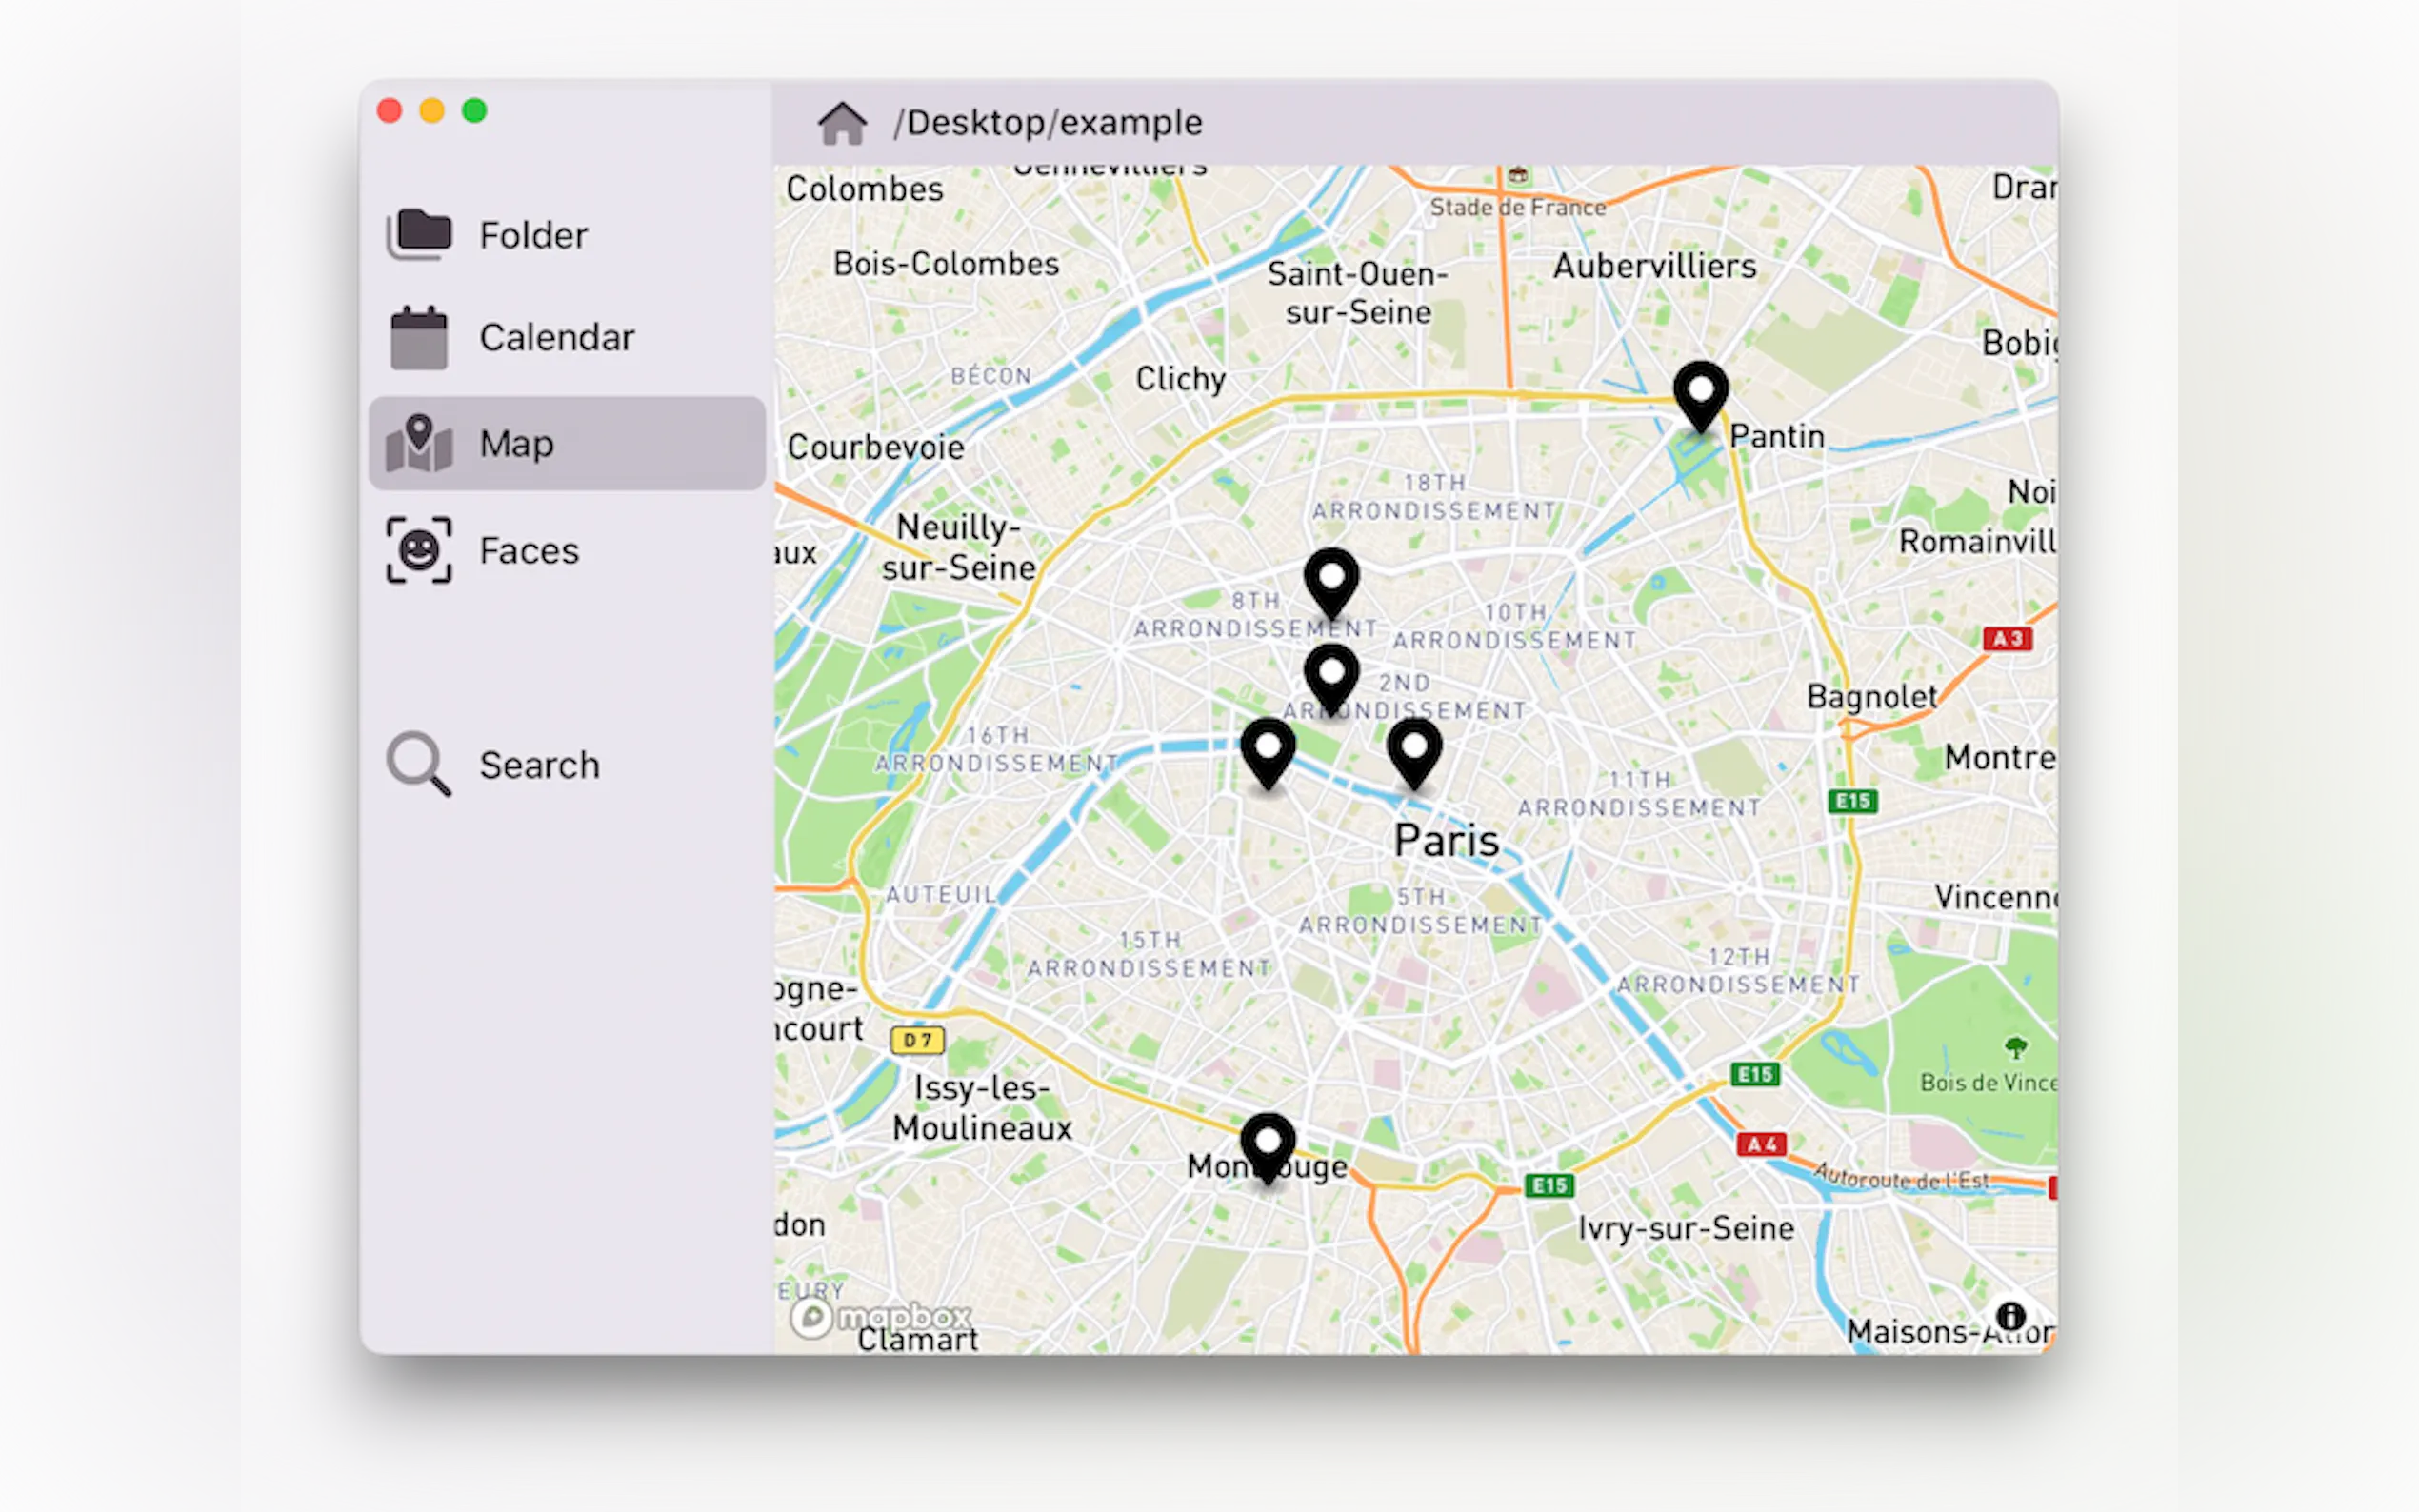This screenshot has width=2419, height=1512.
Task: Click the Stade de France landmark label
Action: coord(1517,207)
